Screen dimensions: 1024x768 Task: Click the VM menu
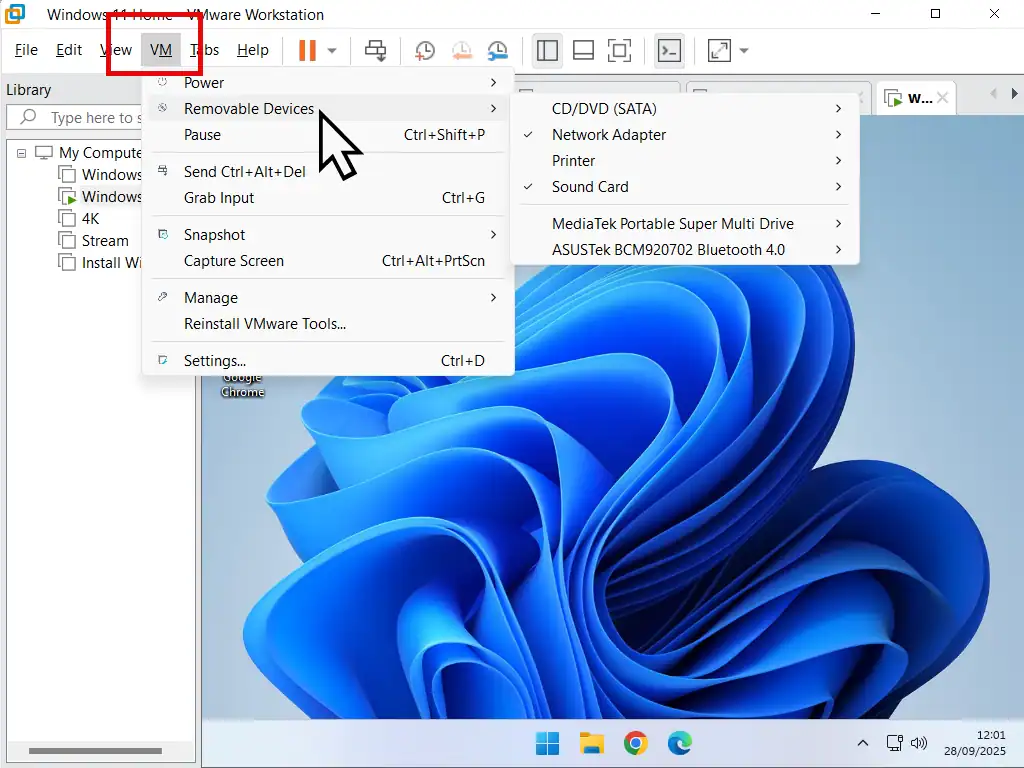point(161,50)
